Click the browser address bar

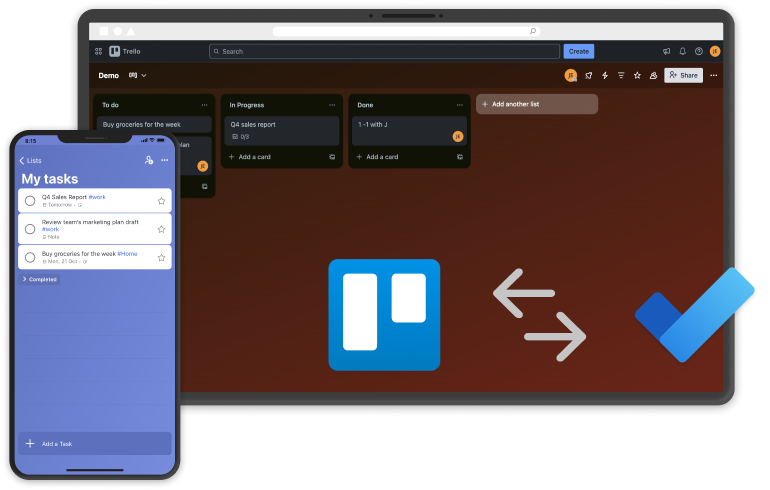point(406,31)
